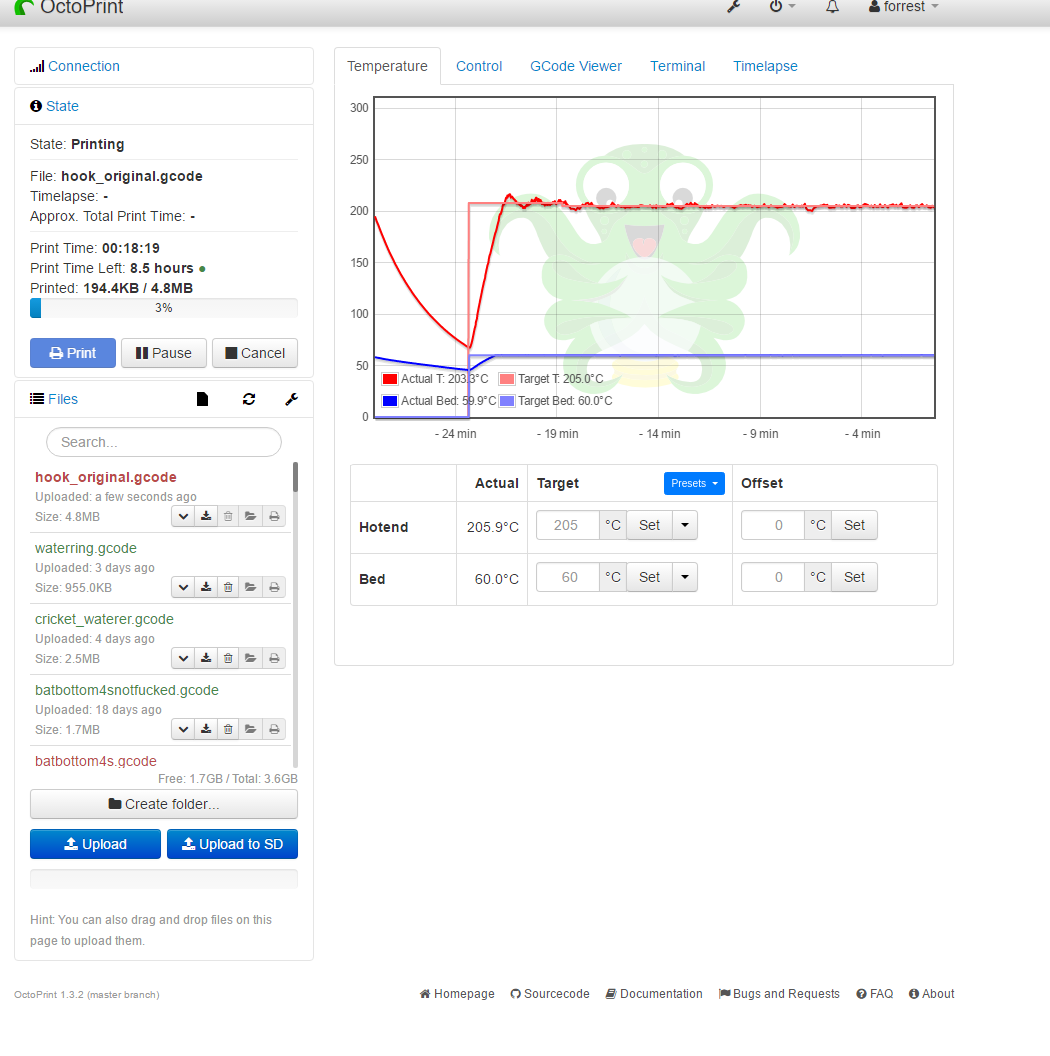This screenshot has width=1050, height=1056.
Task: Pause the current print
Action: 163,353
